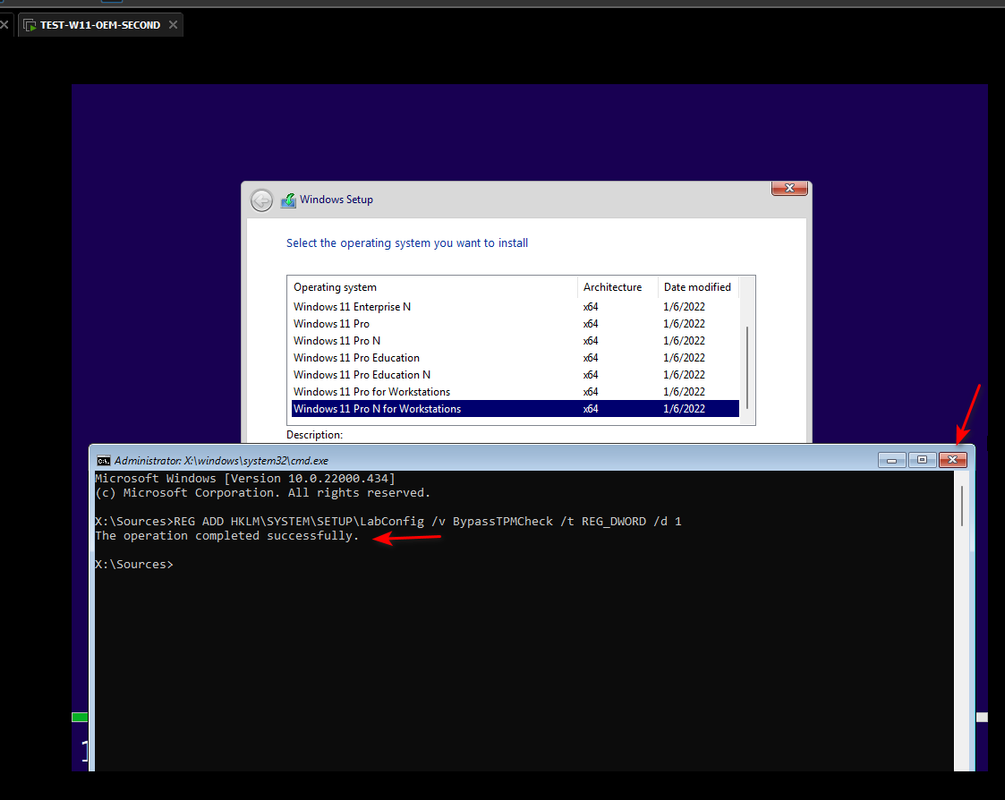Screen dimensions: 1005x800
Task: Click the Description label
Action: pos(315,435)
